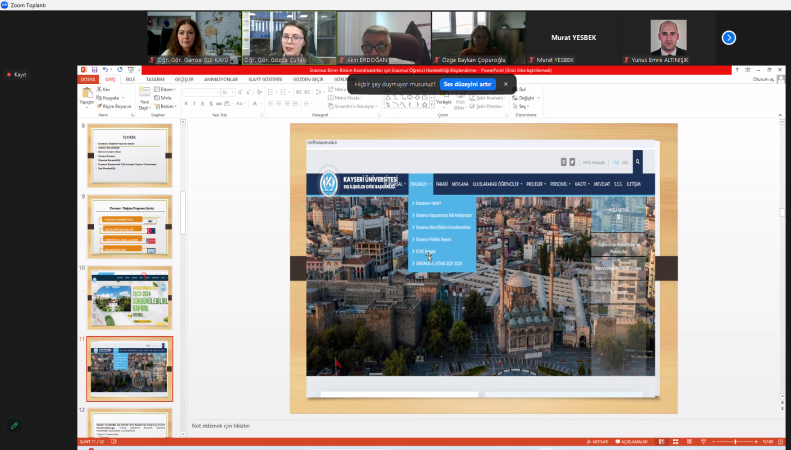The width and height of the screenshot is (791, 450).
Task: Click the Şekil Anahattı button
Action: (x=487, y=98)
